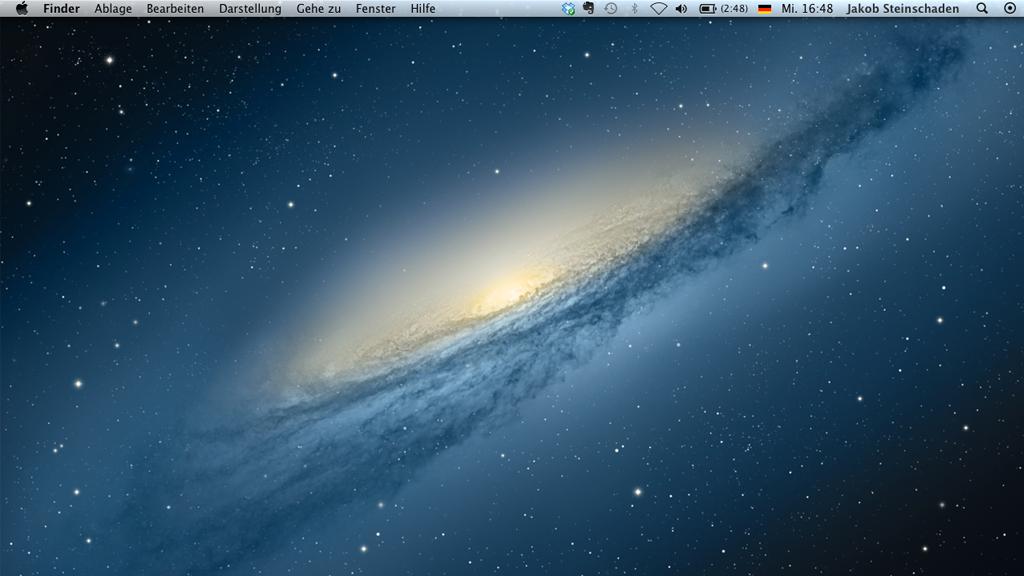Viewport: 1024px width, 576px height.
Task: Click the volume speaker icon
Action: (681, 8)
